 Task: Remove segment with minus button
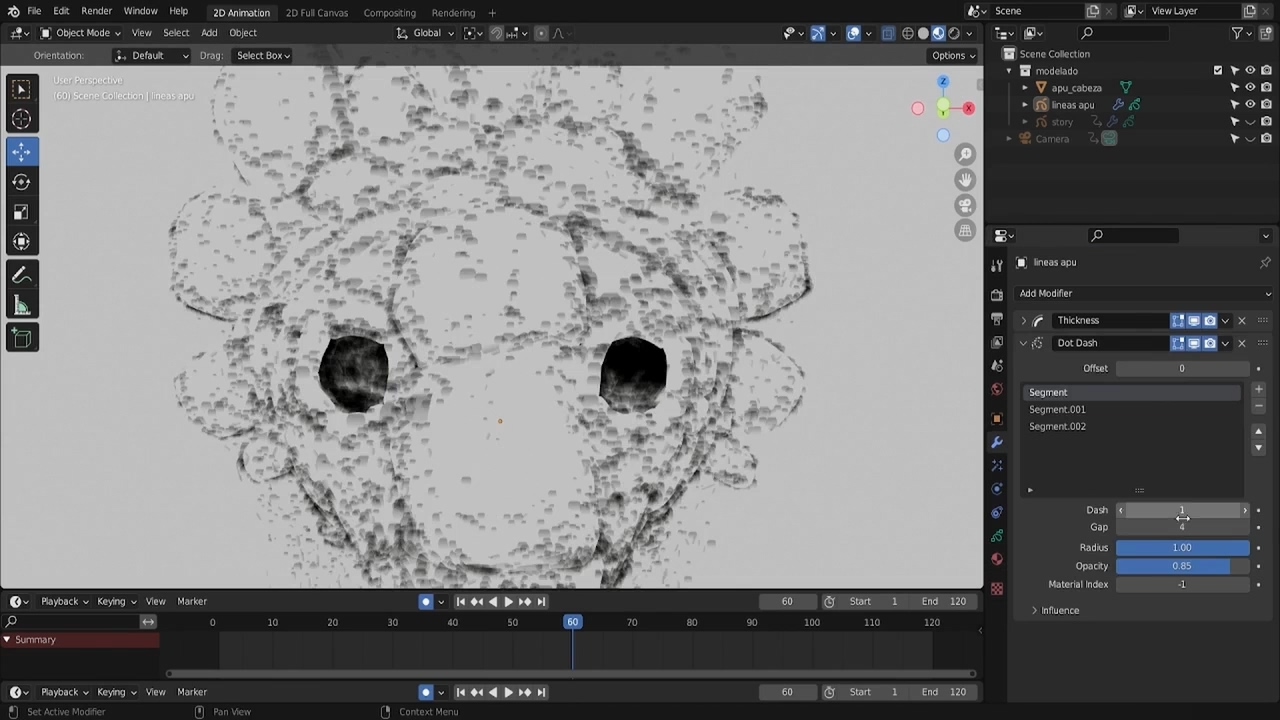pos(1258,406)
